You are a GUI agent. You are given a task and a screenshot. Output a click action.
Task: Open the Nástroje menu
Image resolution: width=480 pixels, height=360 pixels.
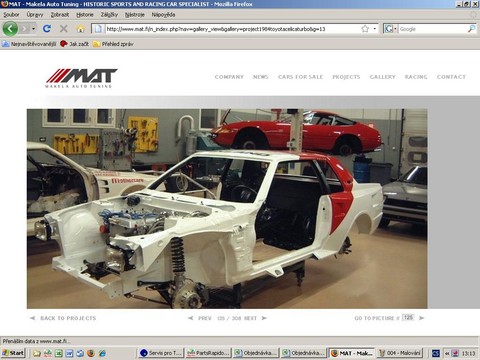pyautogui.click(x=135, y=15)
